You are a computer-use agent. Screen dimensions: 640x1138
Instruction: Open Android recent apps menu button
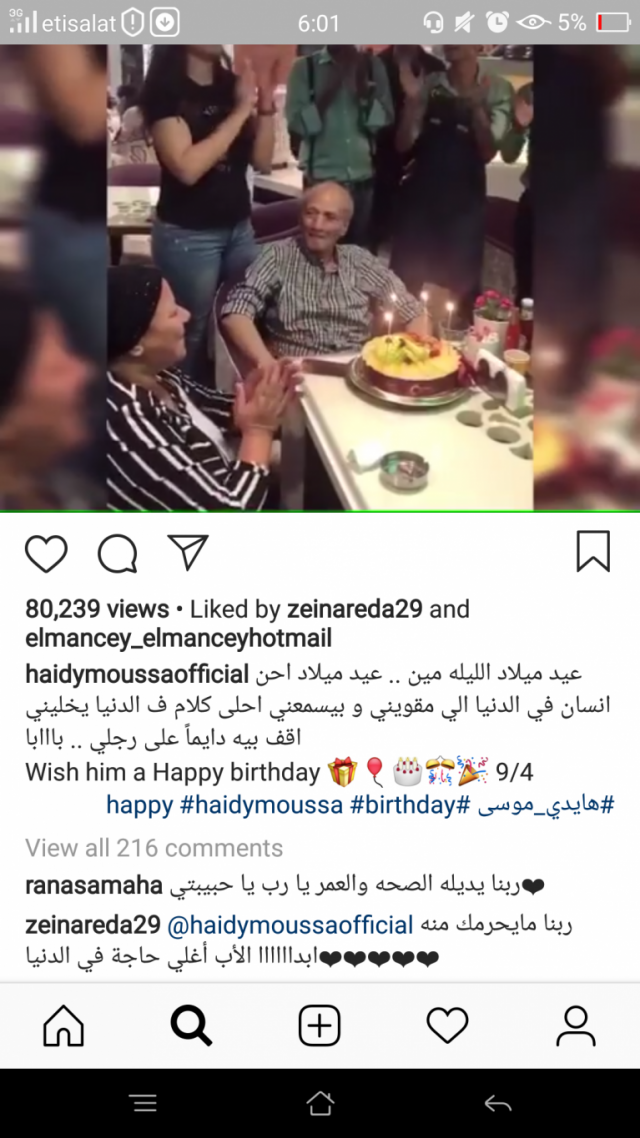[144, 1104]
